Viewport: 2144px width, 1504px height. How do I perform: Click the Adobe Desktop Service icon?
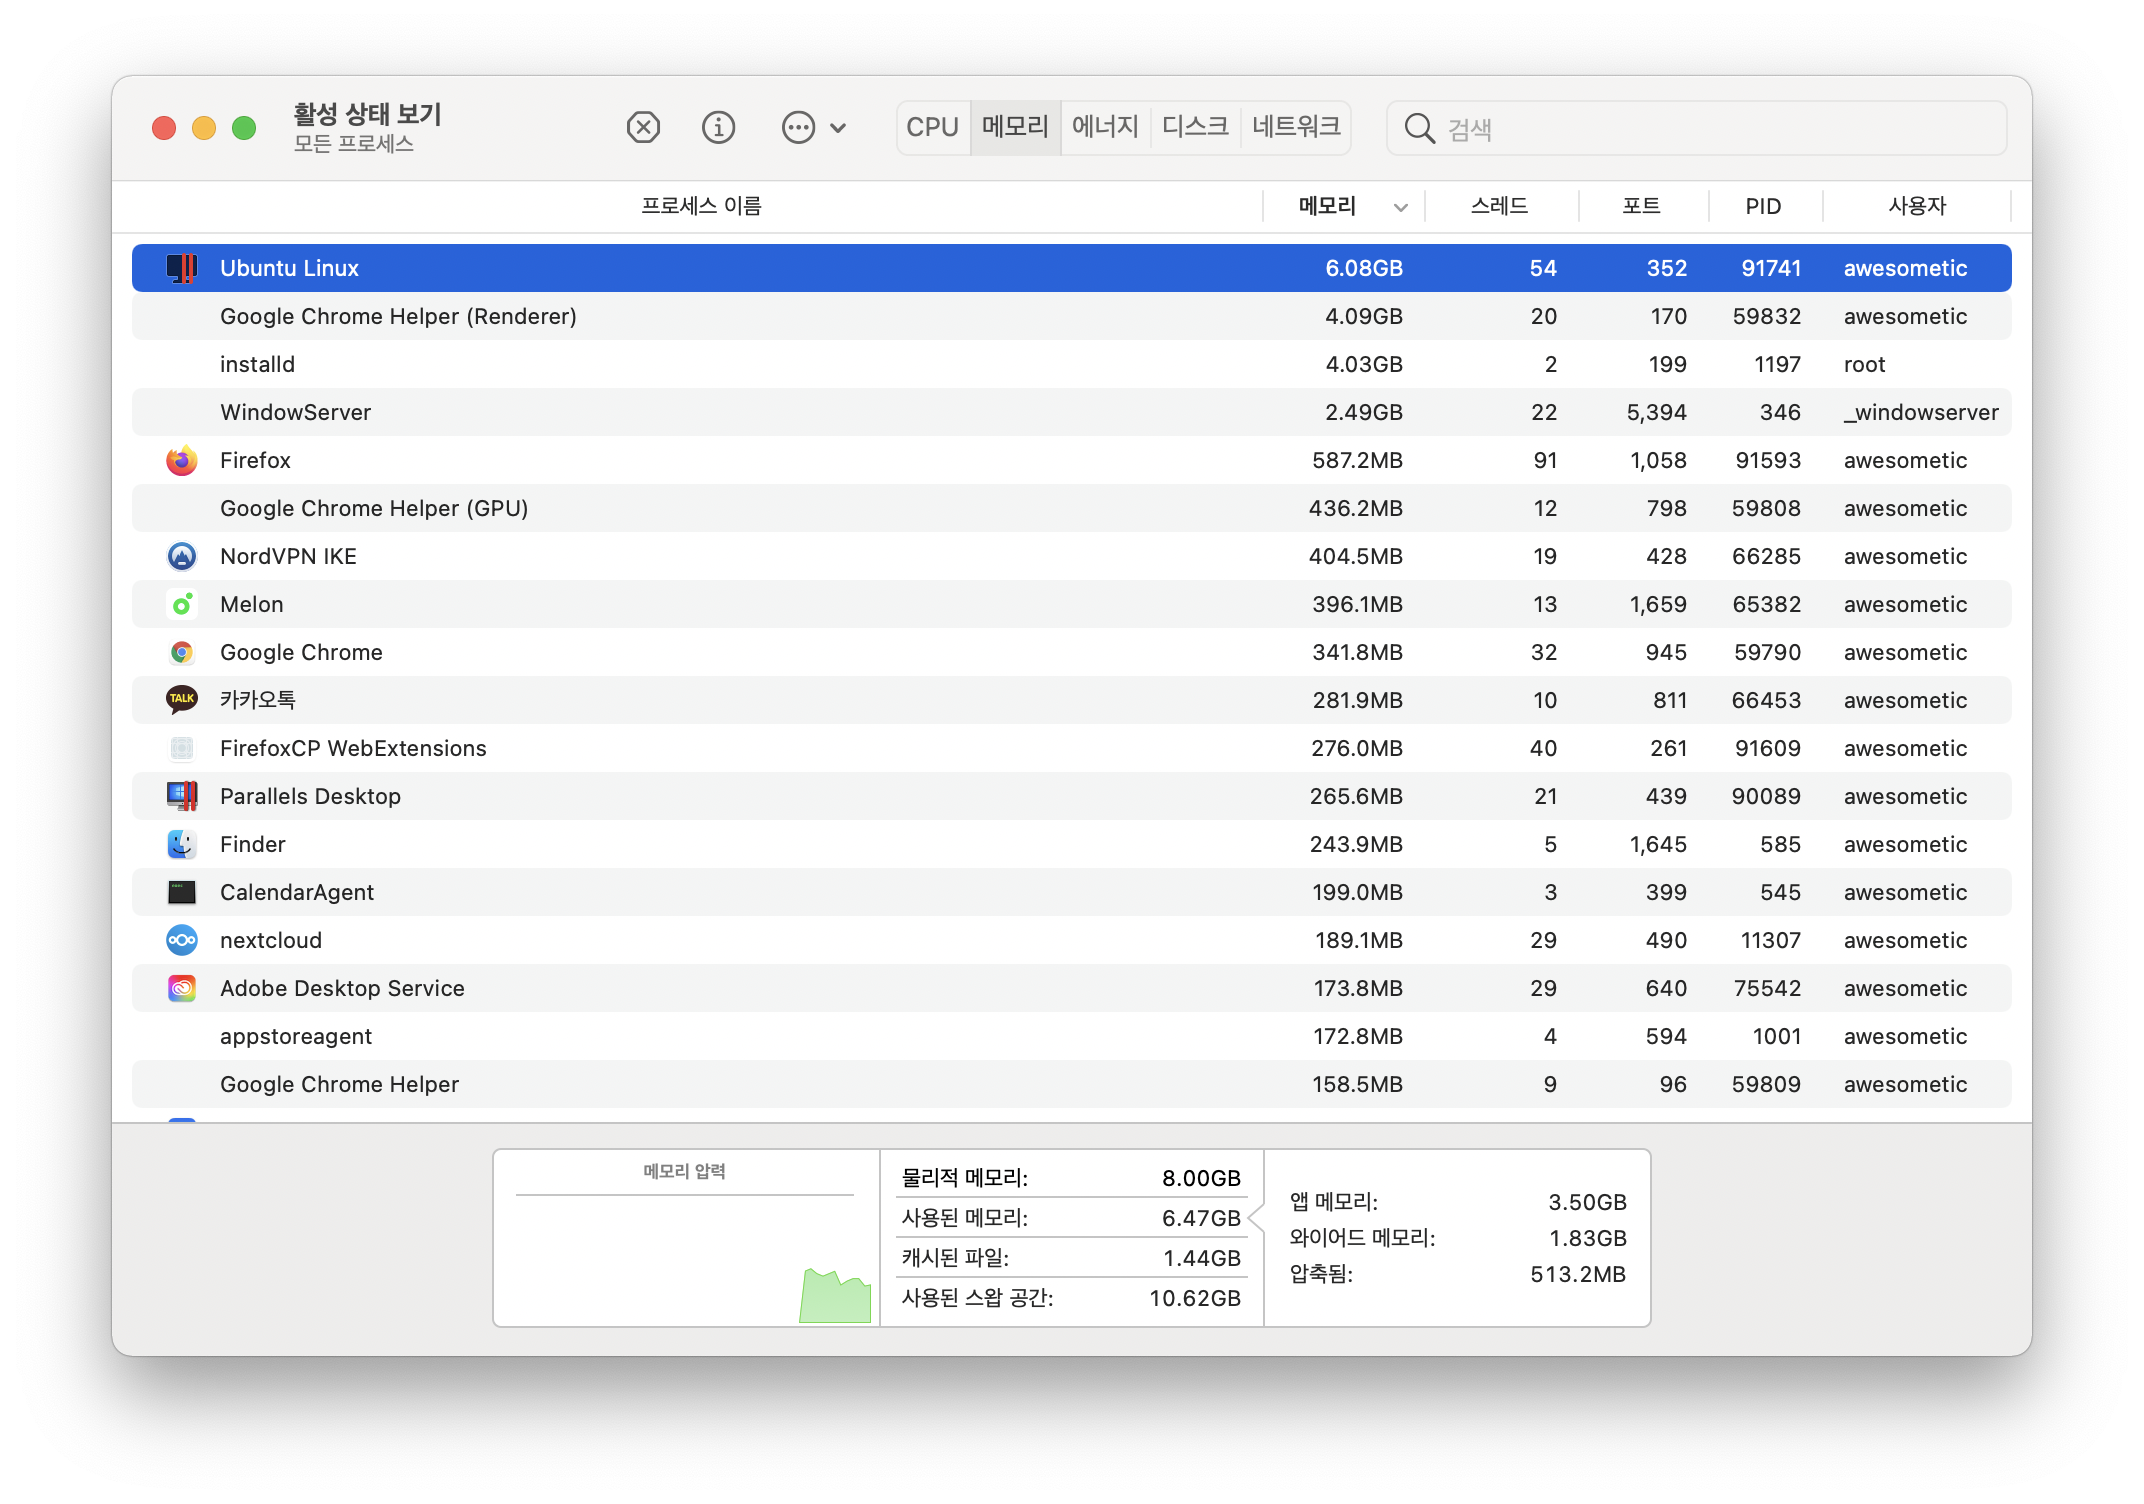click(182, 989)
